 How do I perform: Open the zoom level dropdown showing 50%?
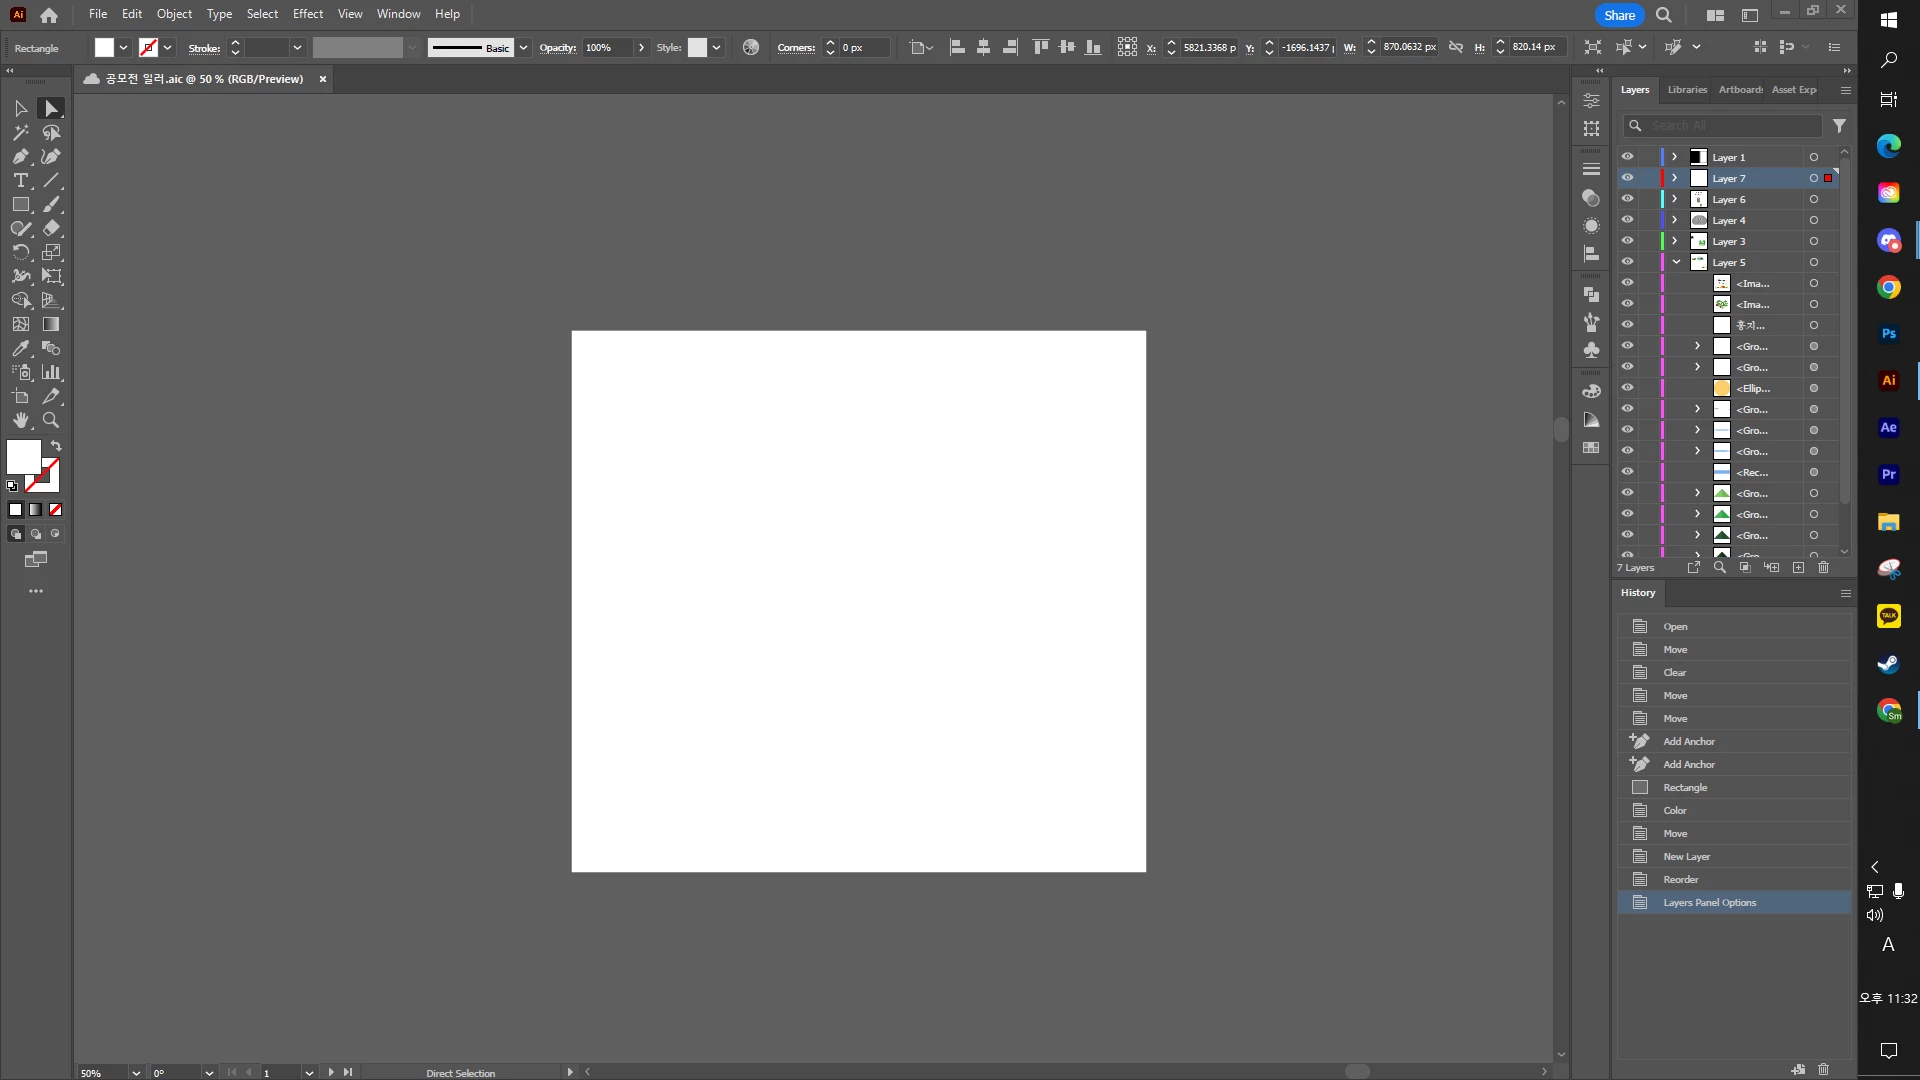coord(136,1073)
